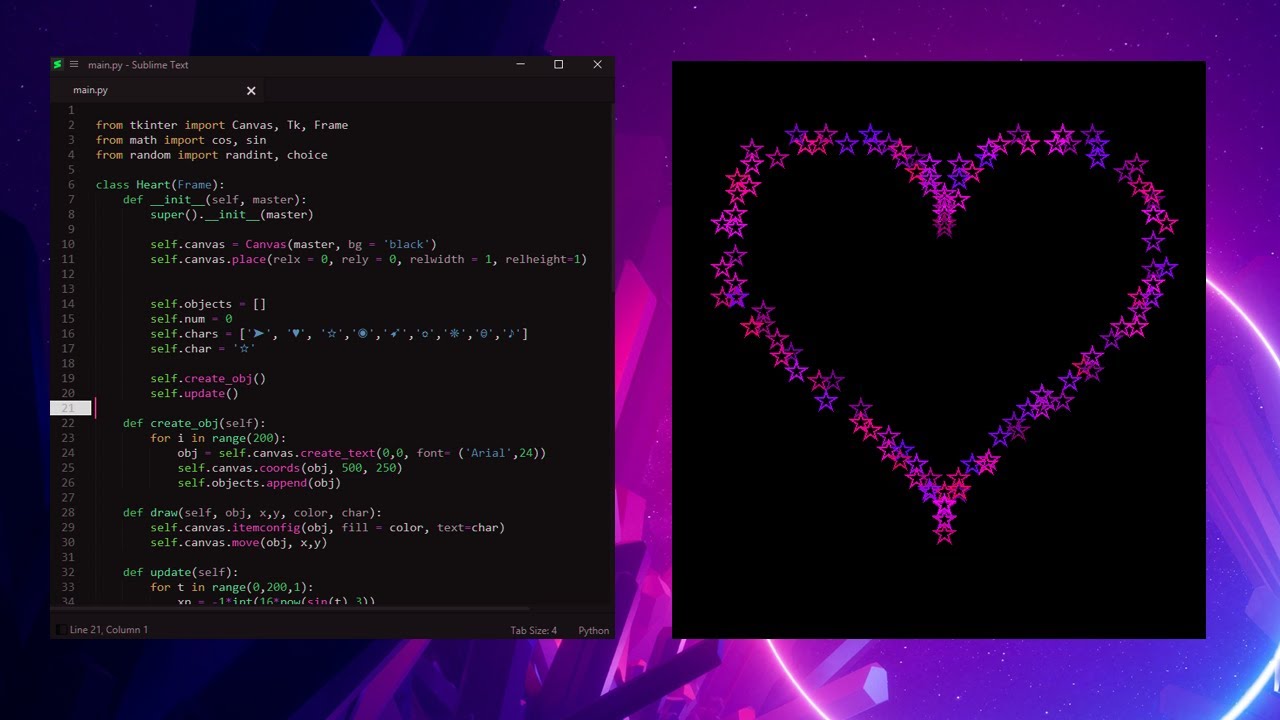Click line number 21 in the gutter

(x=69, y=408)
